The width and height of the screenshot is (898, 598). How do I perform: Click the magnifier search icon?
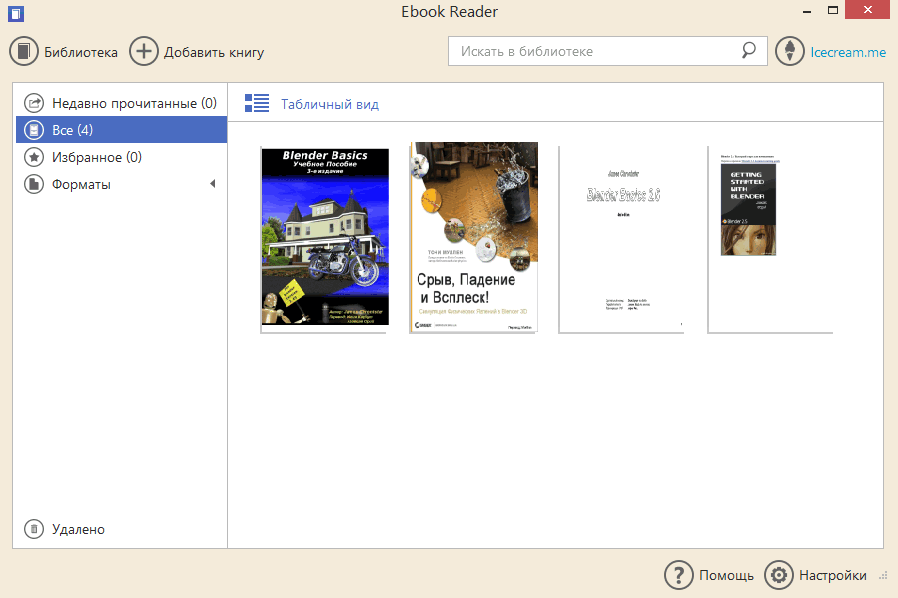748,50
